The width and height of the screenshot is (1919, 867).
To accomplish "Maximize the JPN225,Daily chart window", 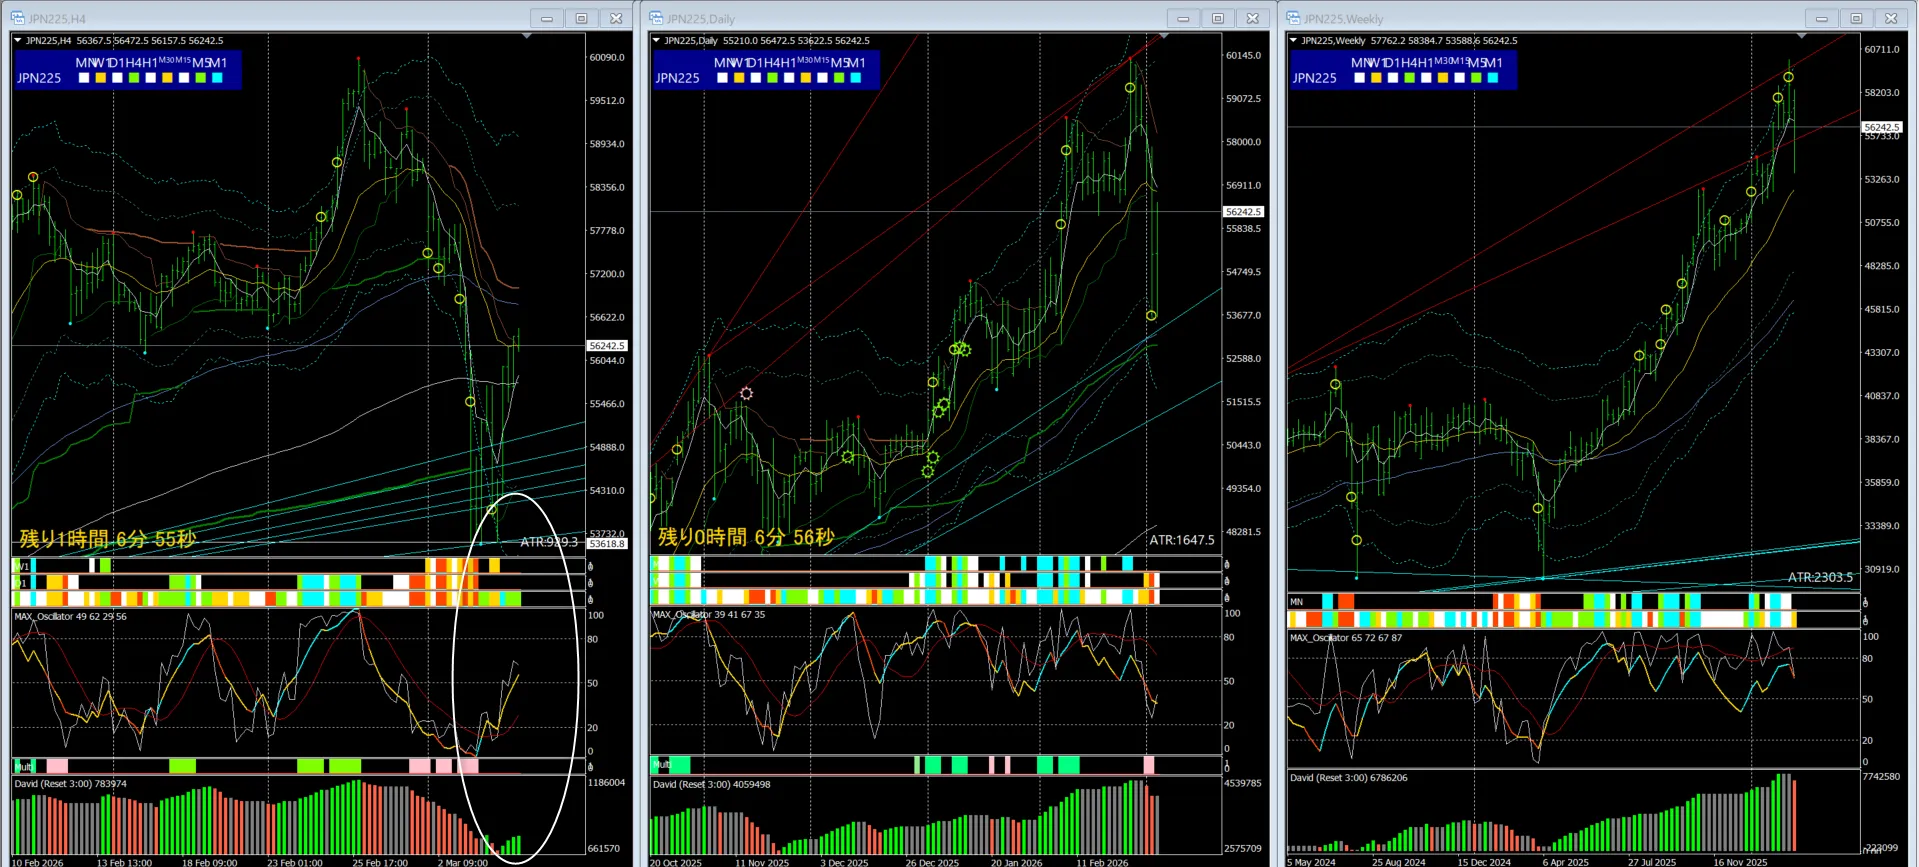I will [x=1218, y=18].
